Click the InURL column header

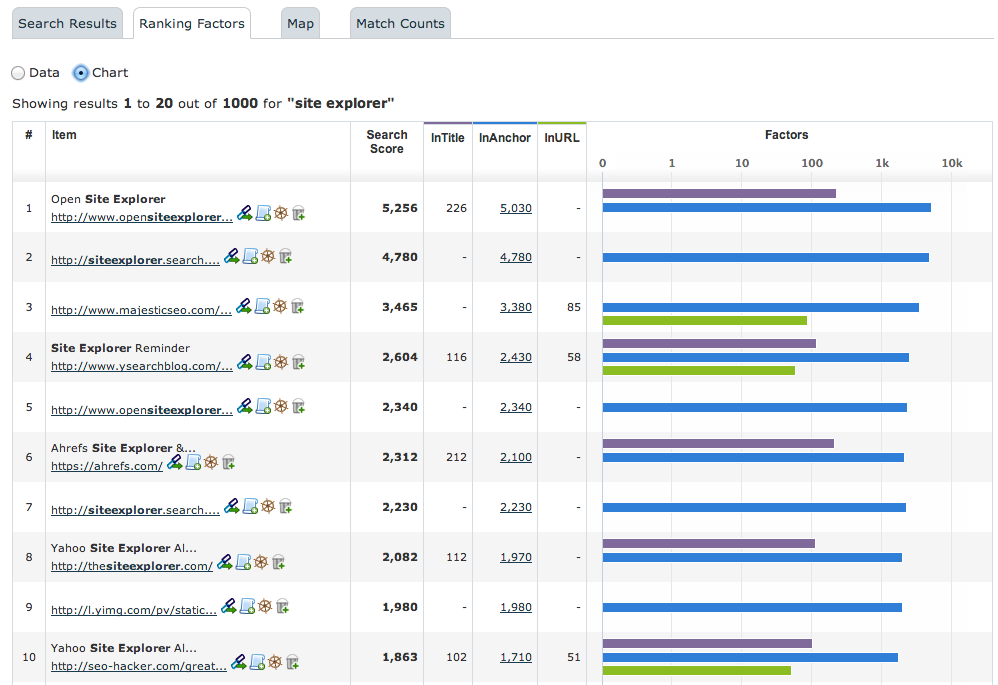pyautogui.click(x=562, y=138)
